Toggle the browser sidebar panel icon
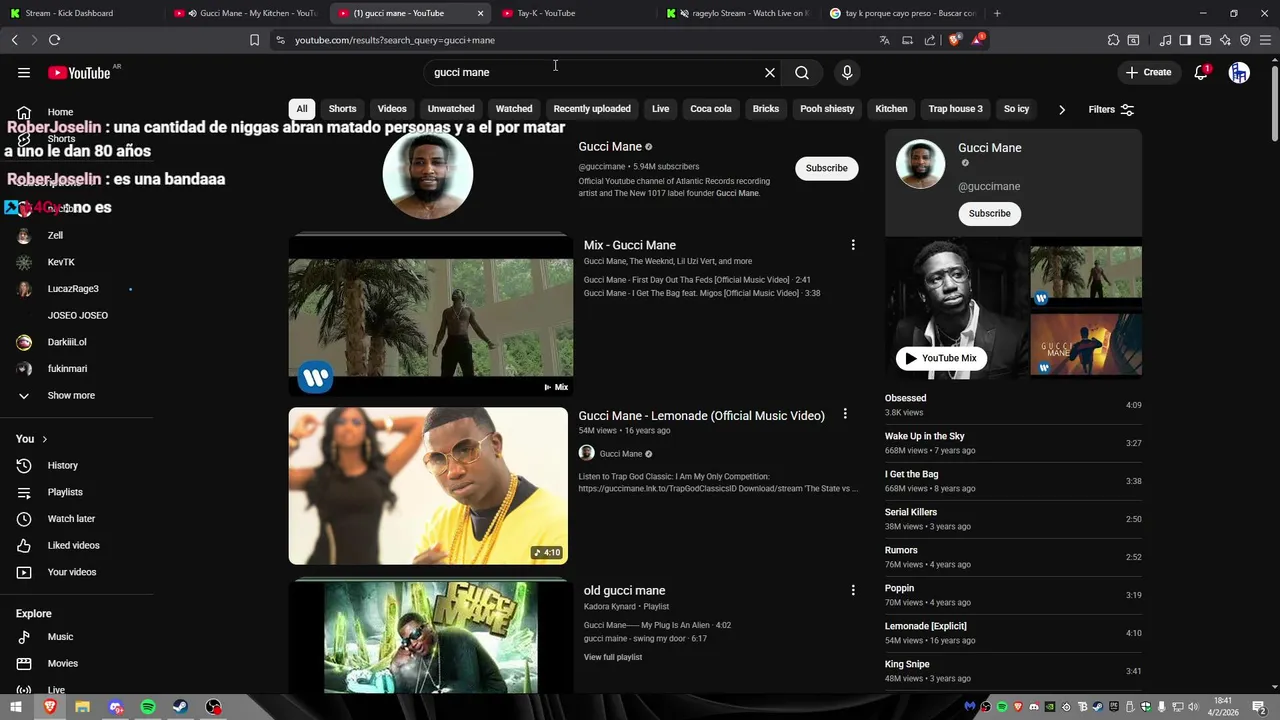 tap(1185, 40)
